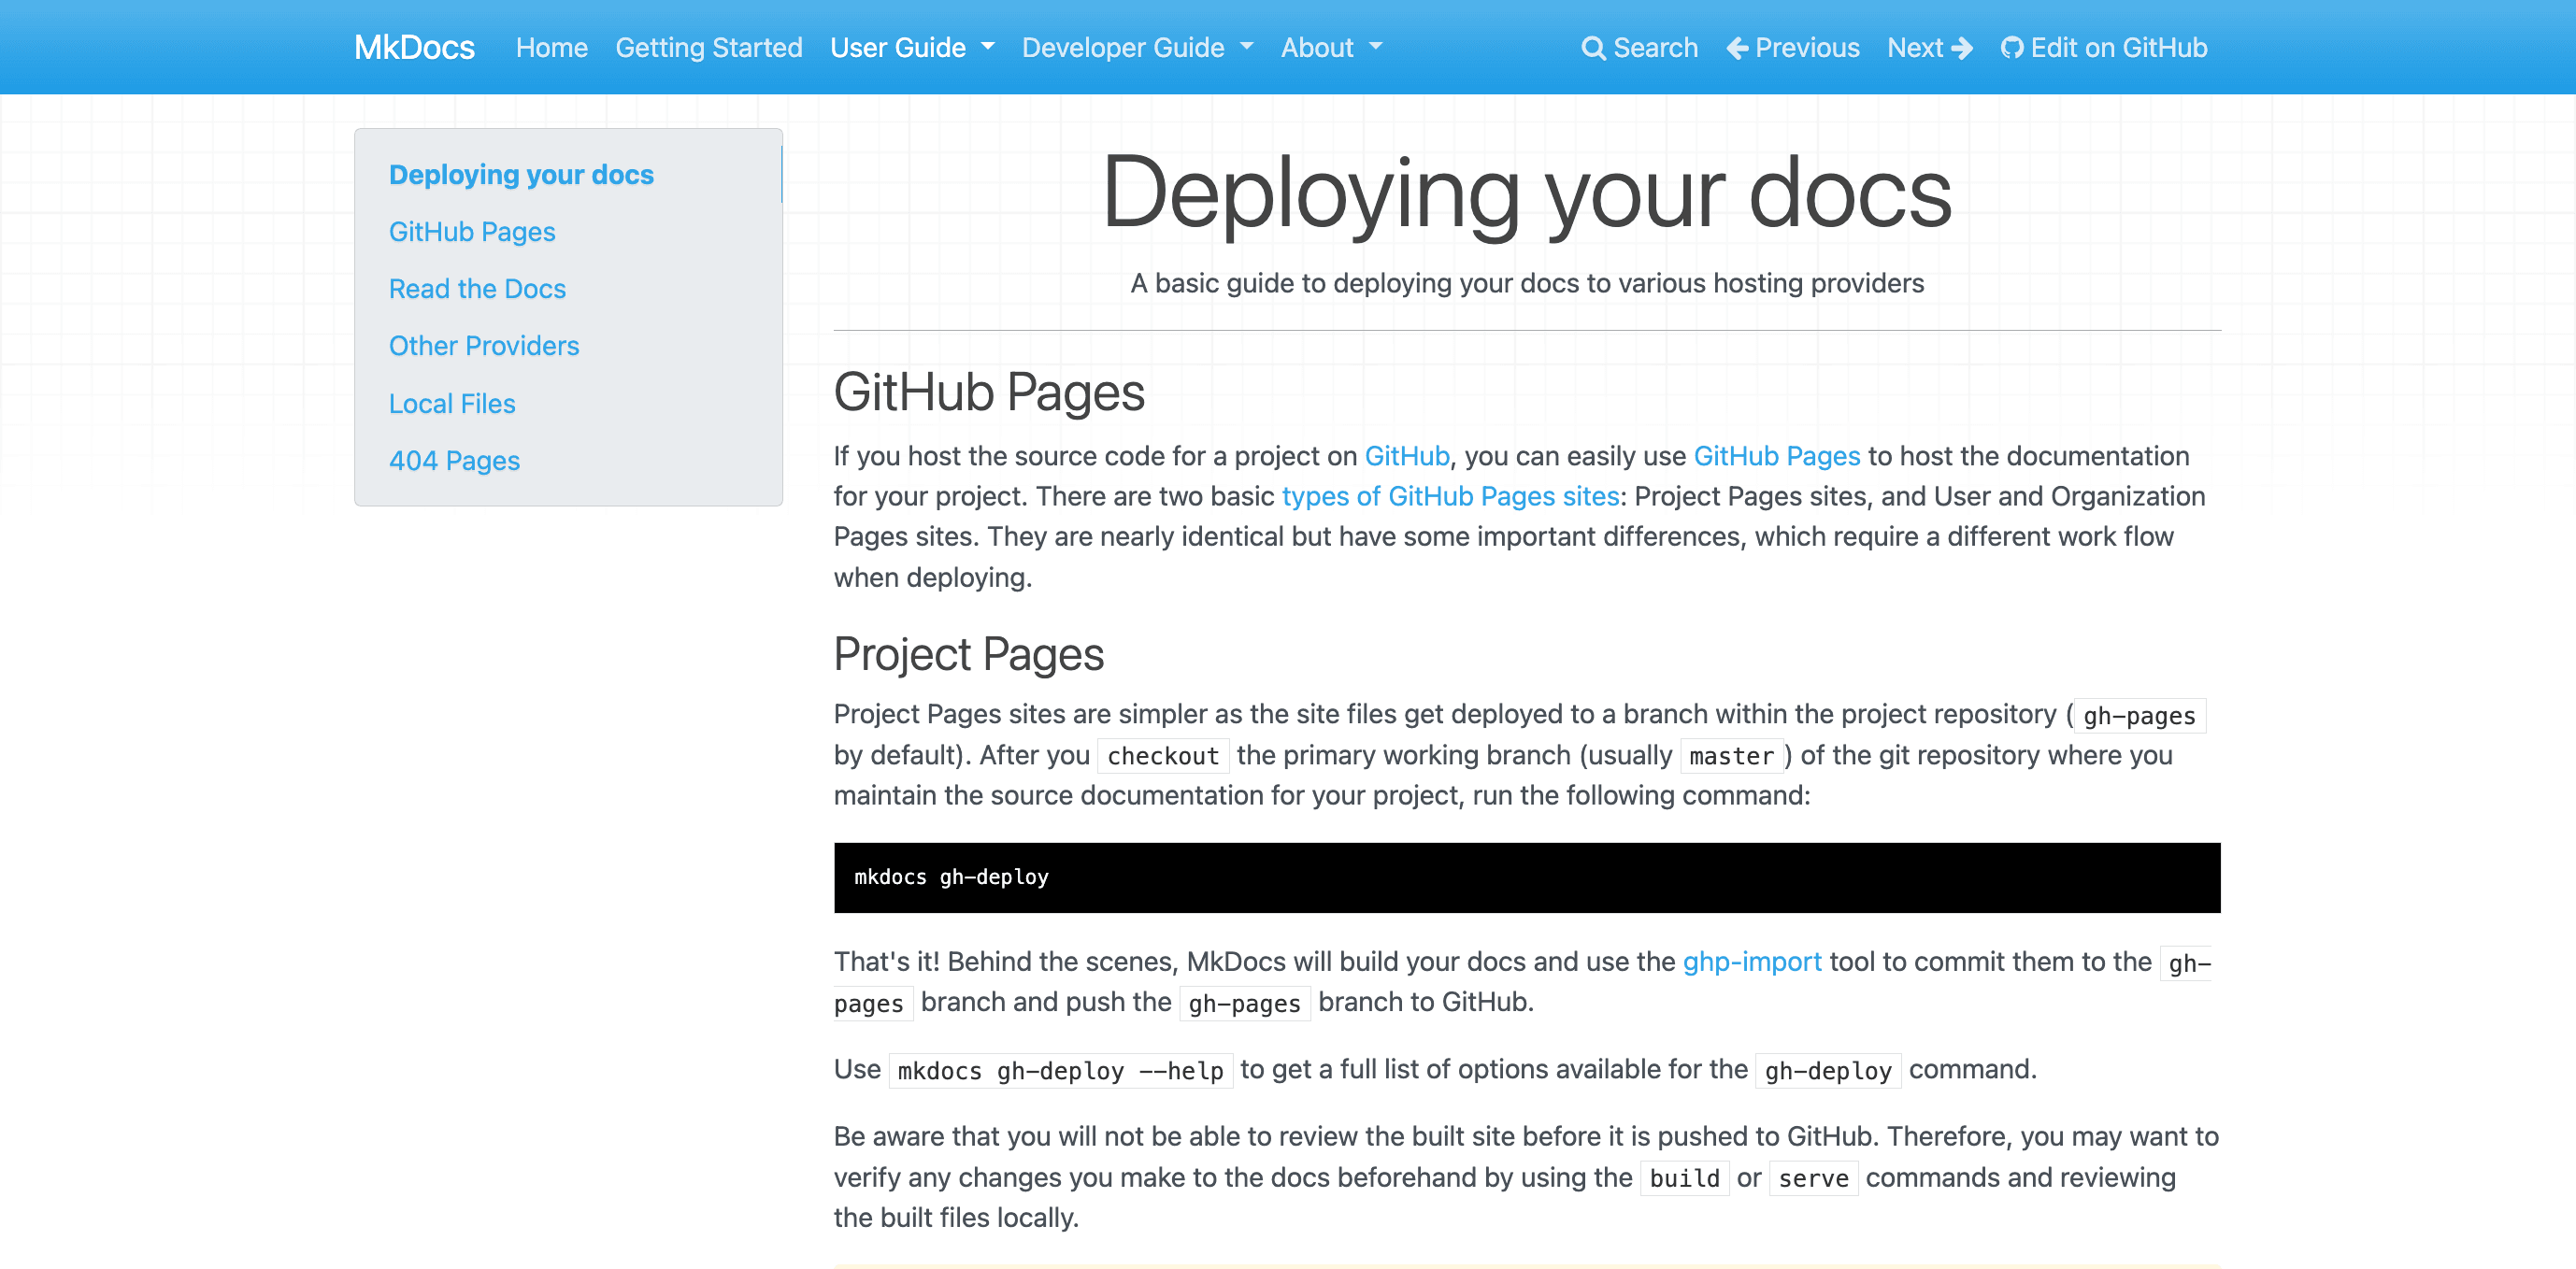Select Read the Docs sidebar link
The width and height of the screenshot is (2576, 1269).
point(477,289)
